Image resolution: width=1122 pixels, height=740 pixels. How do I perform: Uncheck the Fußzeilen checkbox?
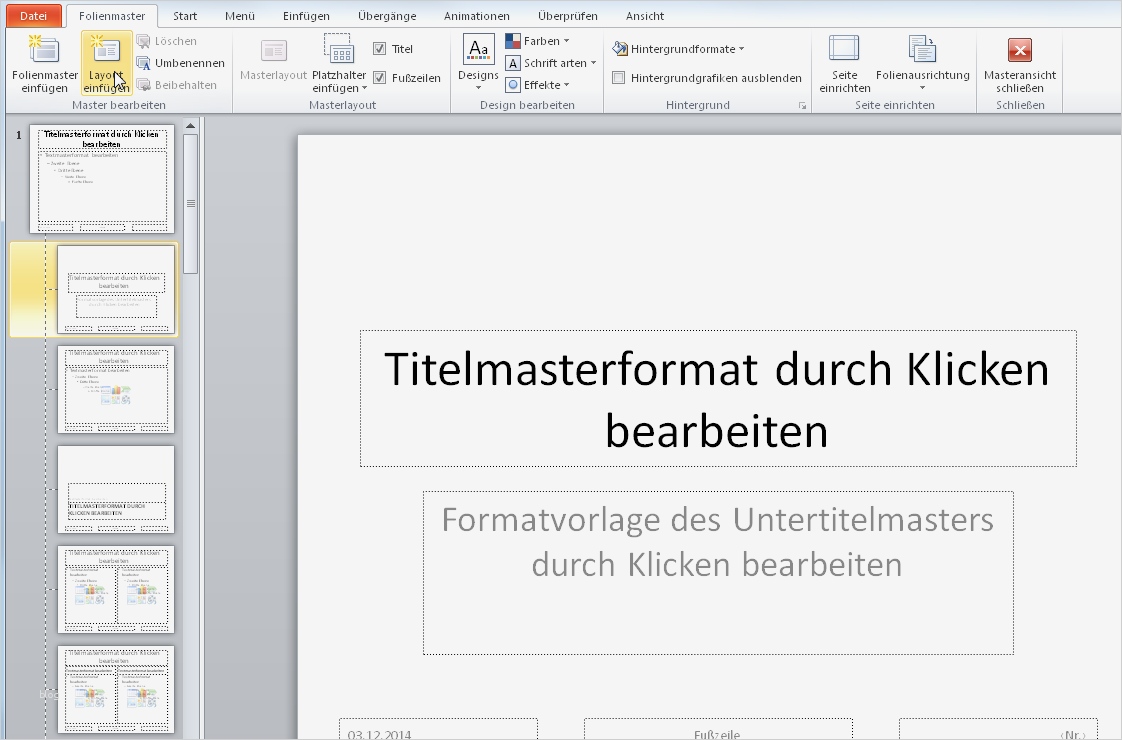pyautogui.click(x=380, y=77)
